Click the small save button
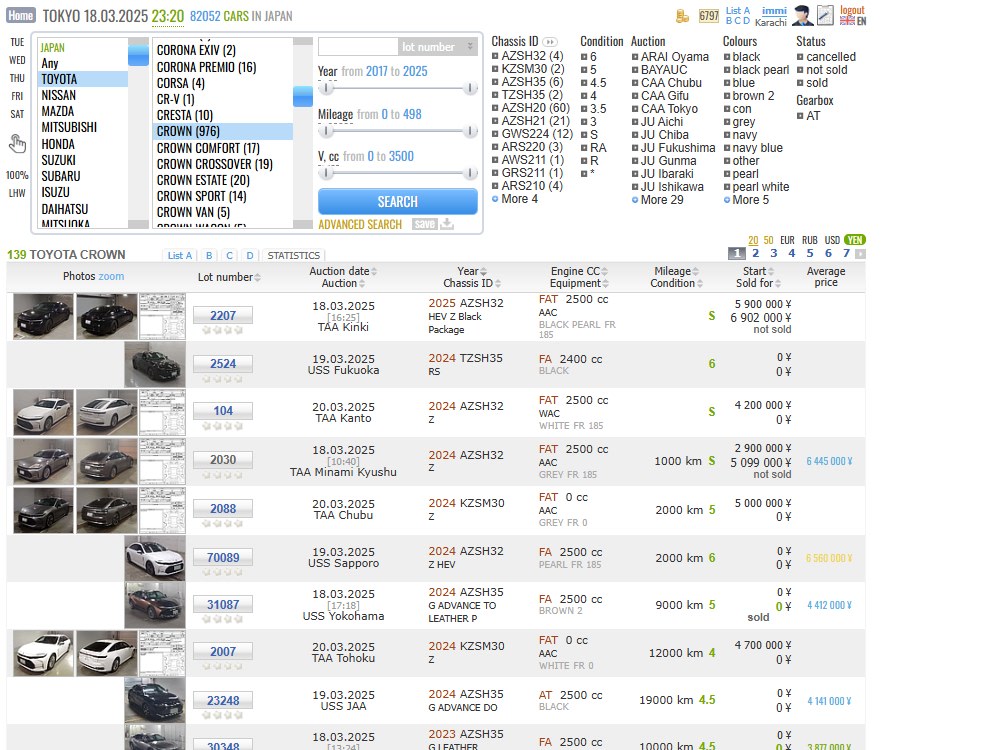Screen dimensions: 1000x750 point(424,224)
